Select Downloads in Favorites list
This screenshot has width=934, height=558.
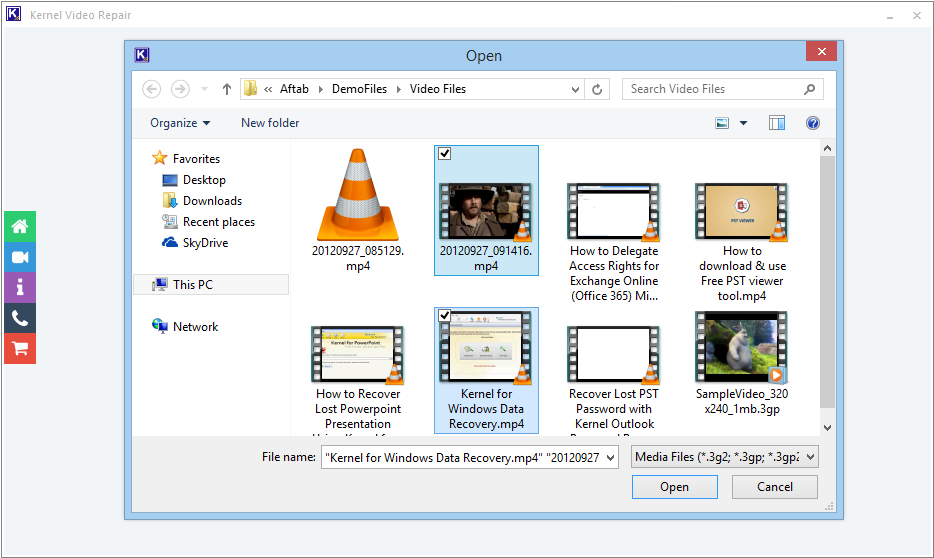212,201
